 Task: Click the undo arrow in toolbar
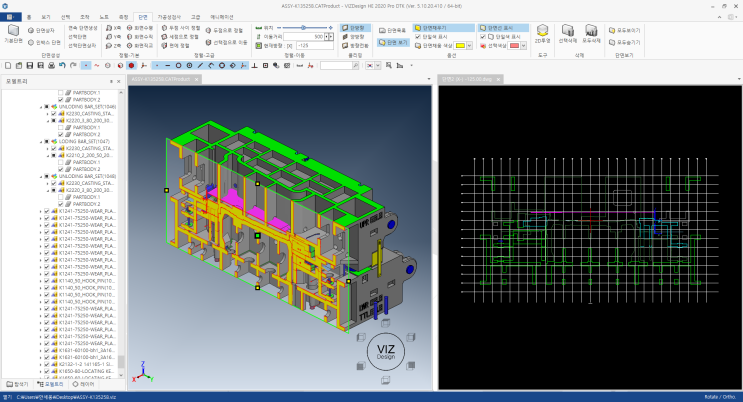[62, 65]
